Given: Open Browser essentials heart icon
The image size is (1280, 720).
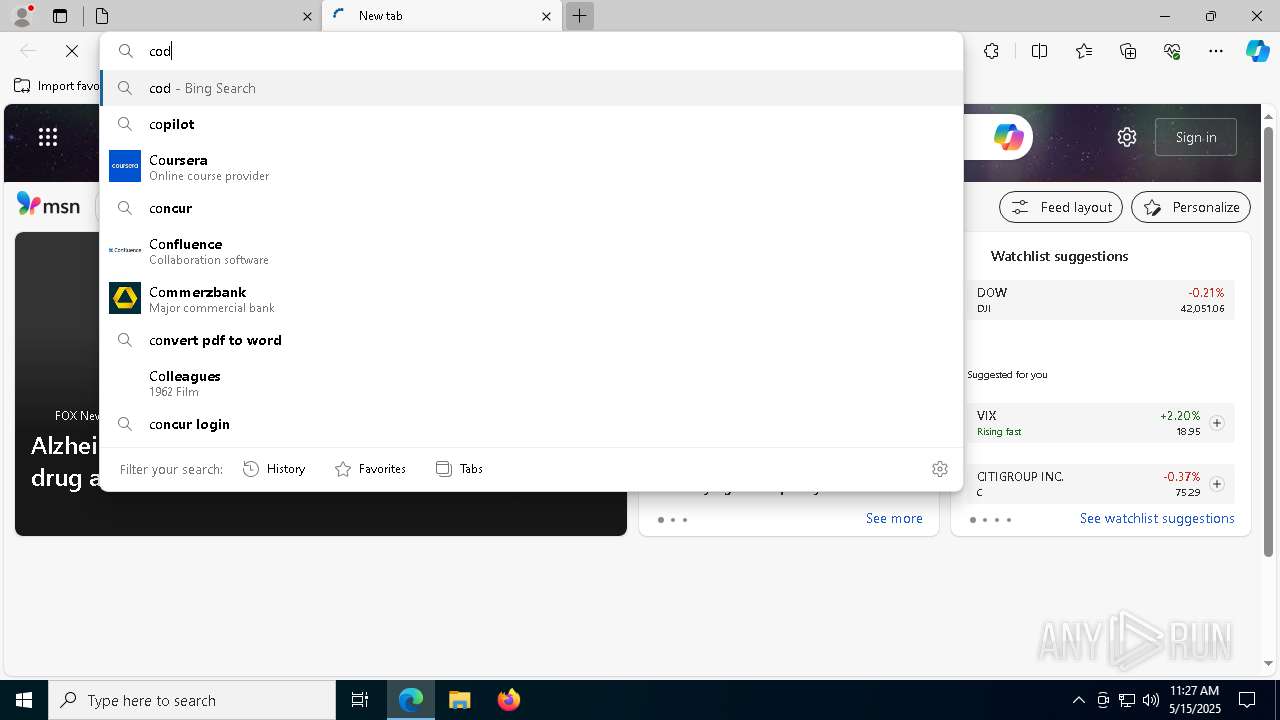Looking at the screenshot, I should pyautogui.click(x=1172, y=51).
